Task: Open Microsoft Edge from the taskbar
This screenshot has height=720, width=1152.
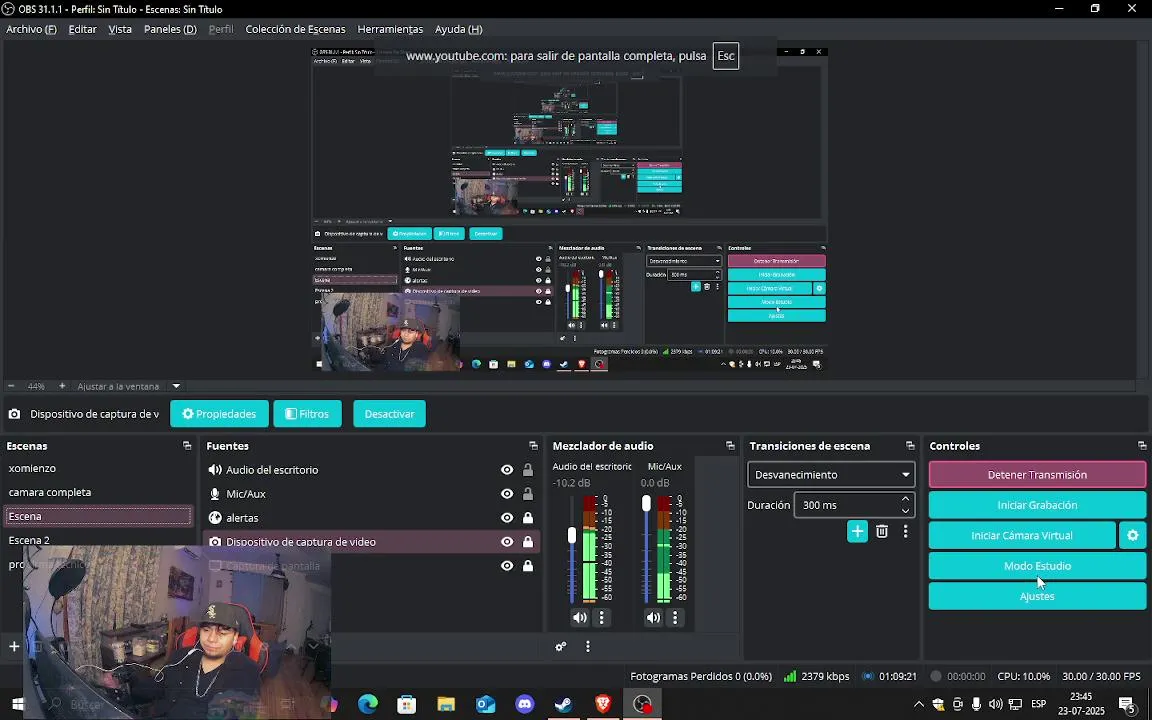Action: pyautogui.click(x=368, y=704)
